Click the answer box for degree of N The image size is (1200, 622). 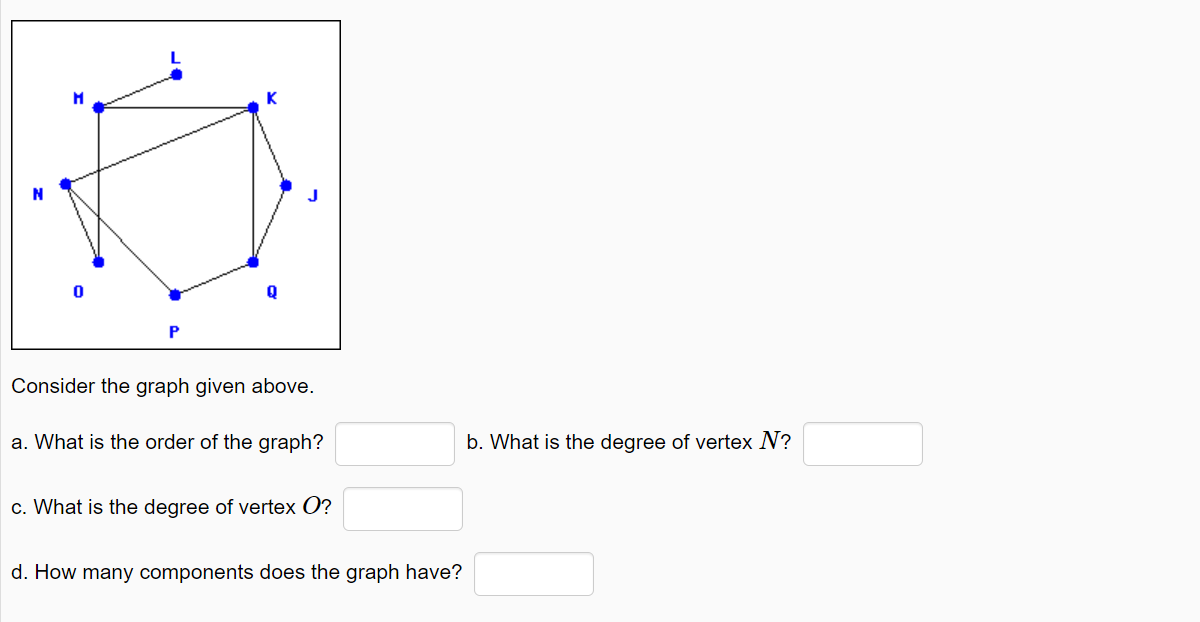(862, 443)
